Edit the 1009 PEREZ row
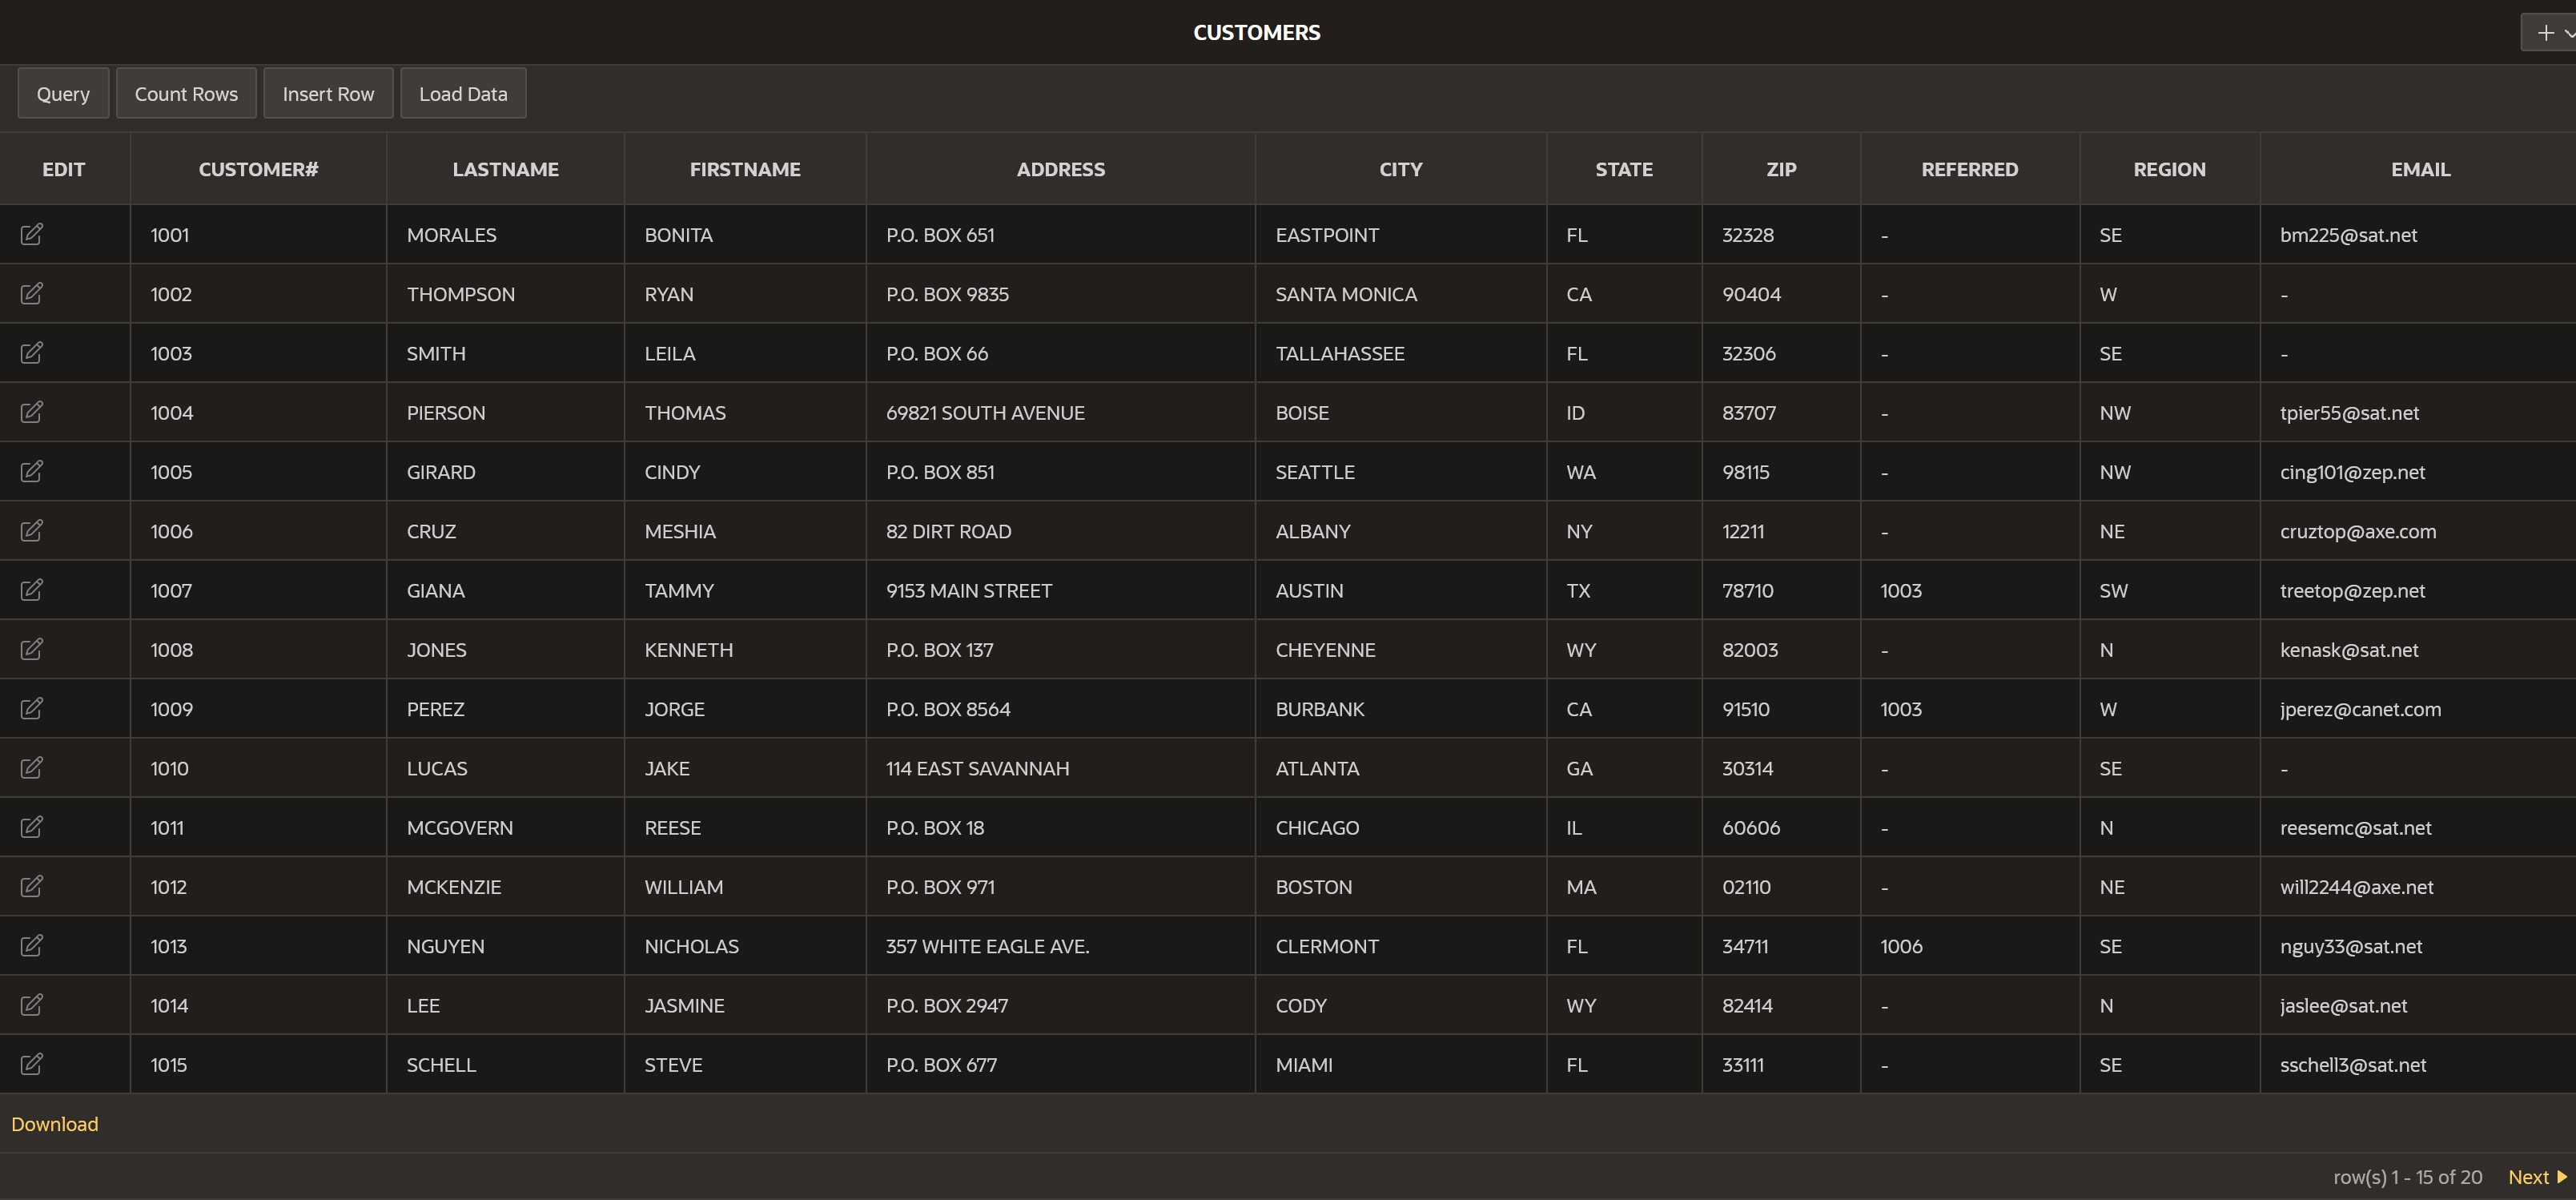 (32, 708)
